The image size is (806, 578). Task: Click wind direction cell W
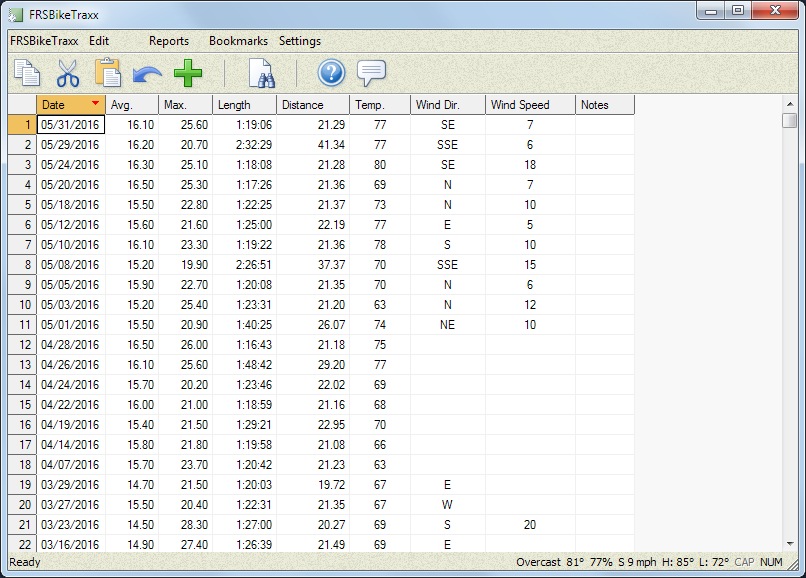pos(448,505)
